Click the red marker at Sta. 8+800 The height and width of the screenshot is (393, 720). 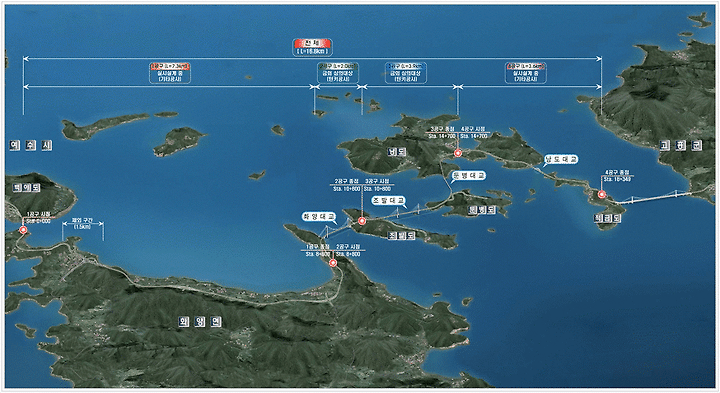pyautogui.click(x=333, y=263)
